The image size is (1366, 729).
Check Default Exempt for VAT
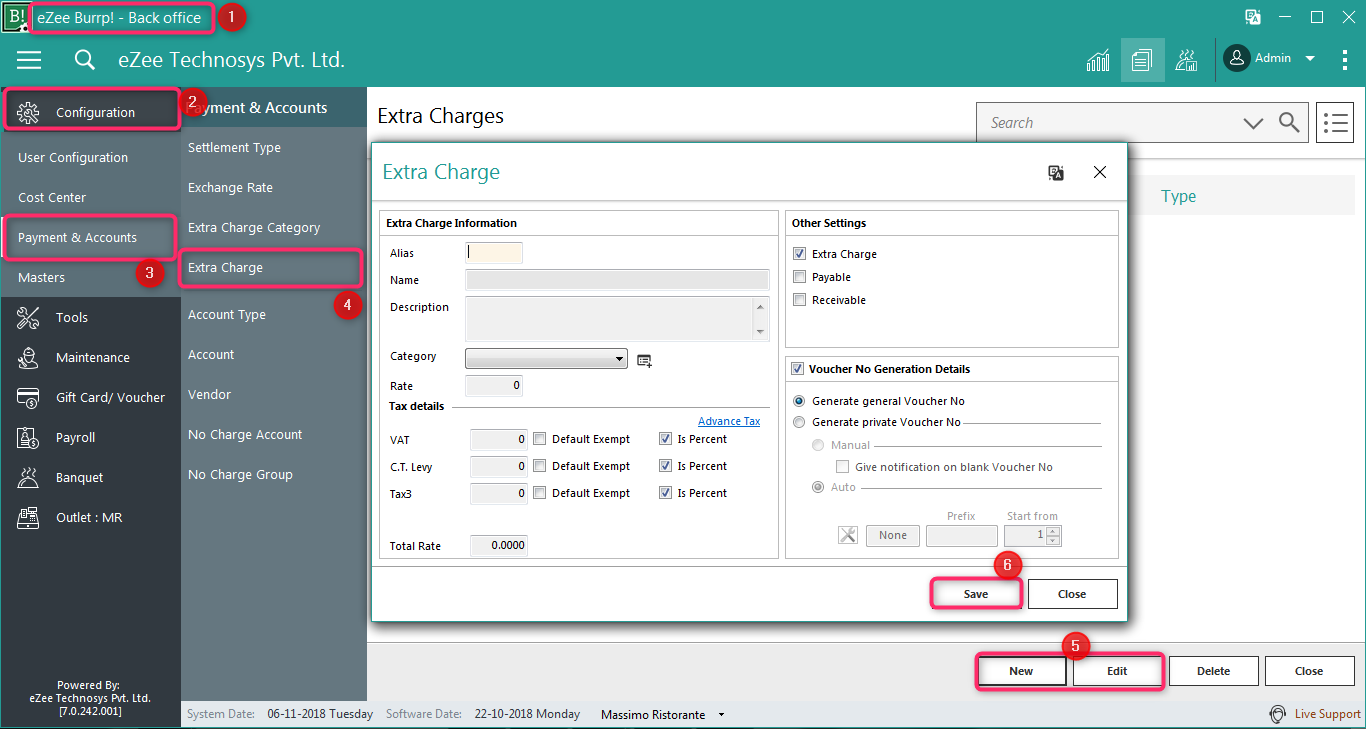coord(539,439)
